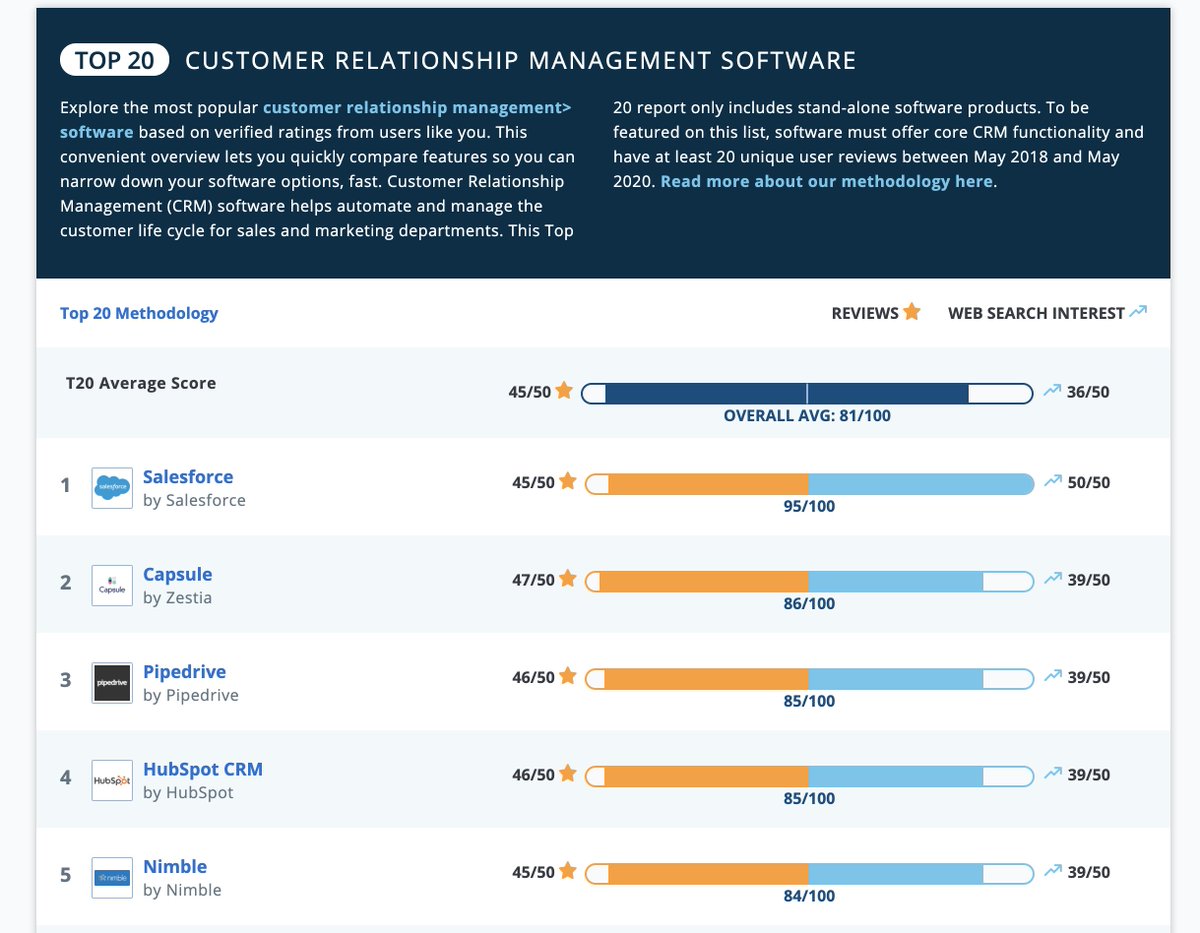Click 'by Zestia' vendor text
The height and width of the screenshot is (933, 1200).
(x=177, y=598)
